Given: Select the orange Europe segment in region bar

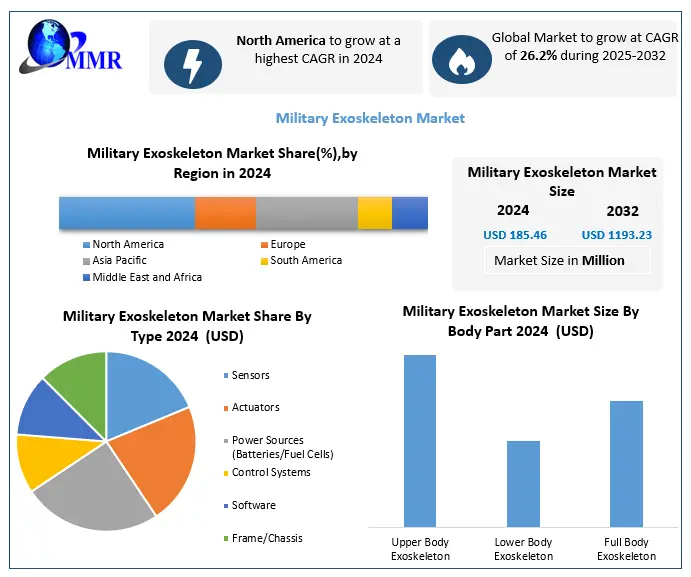Looking at the screenshot, I should (x=225, y=213).
